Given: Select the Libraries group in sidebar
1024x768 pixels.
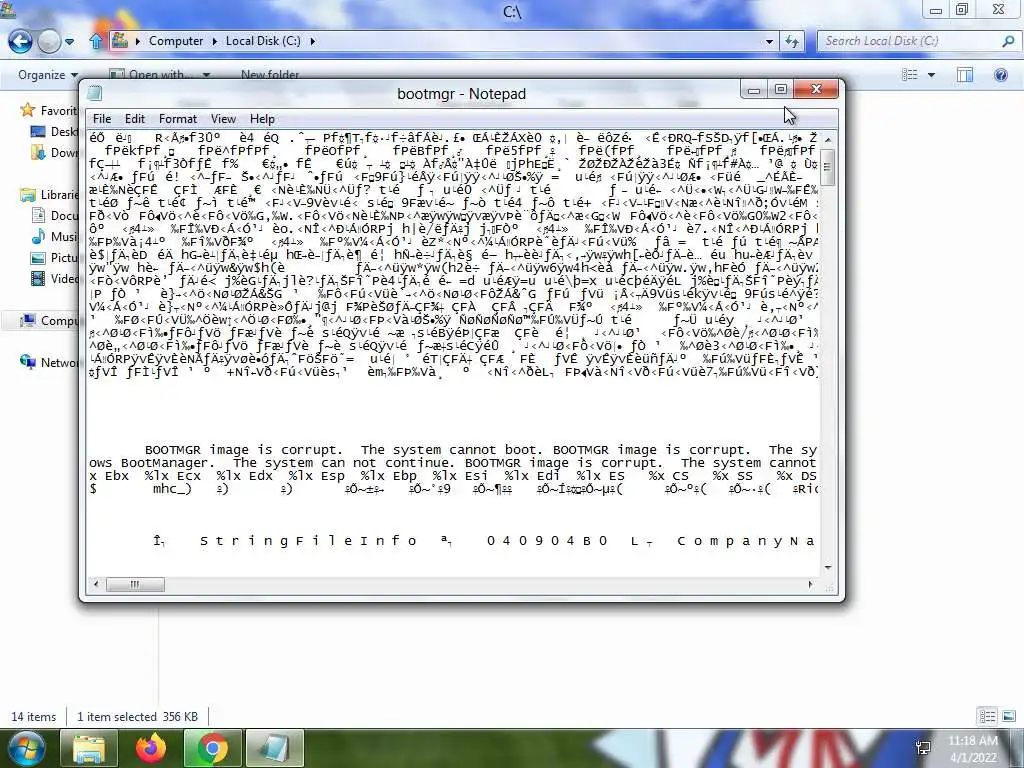Looking at the screenshot, I should click(49, 194).
